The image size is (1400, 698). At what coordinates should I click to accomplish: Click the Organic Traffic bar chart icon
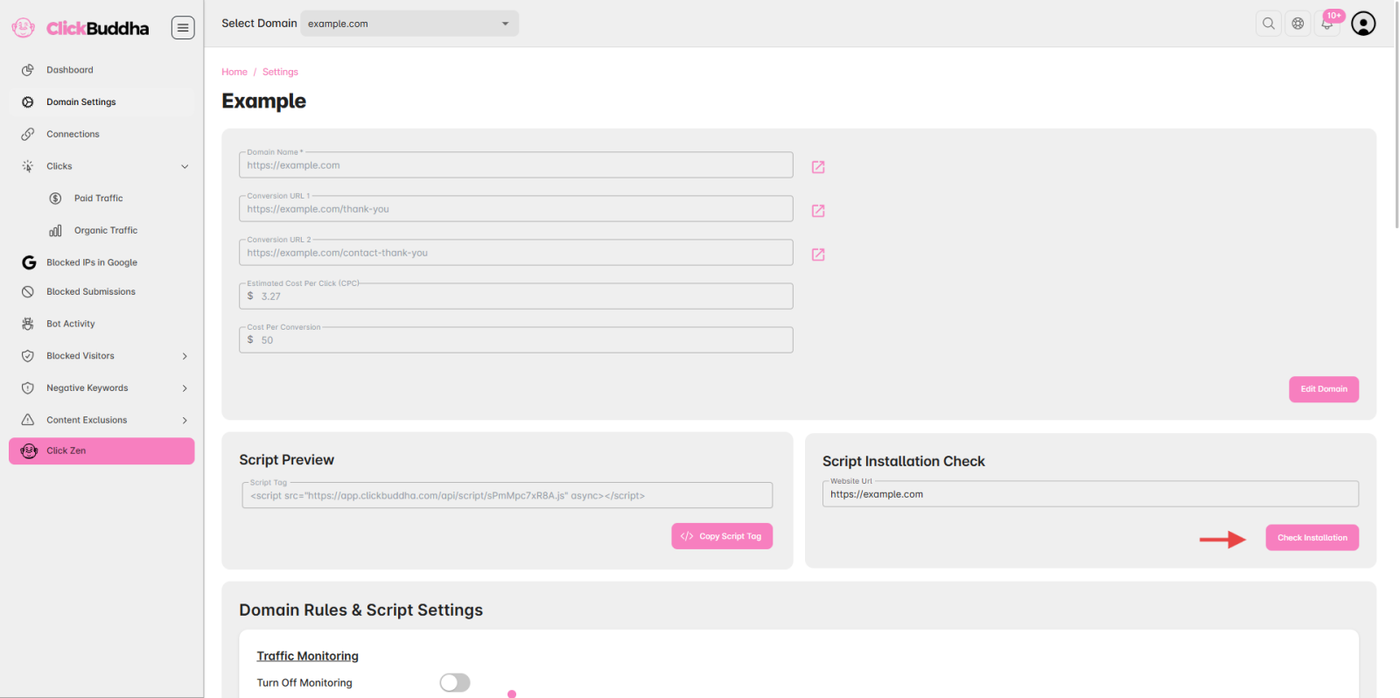point(55,230)
